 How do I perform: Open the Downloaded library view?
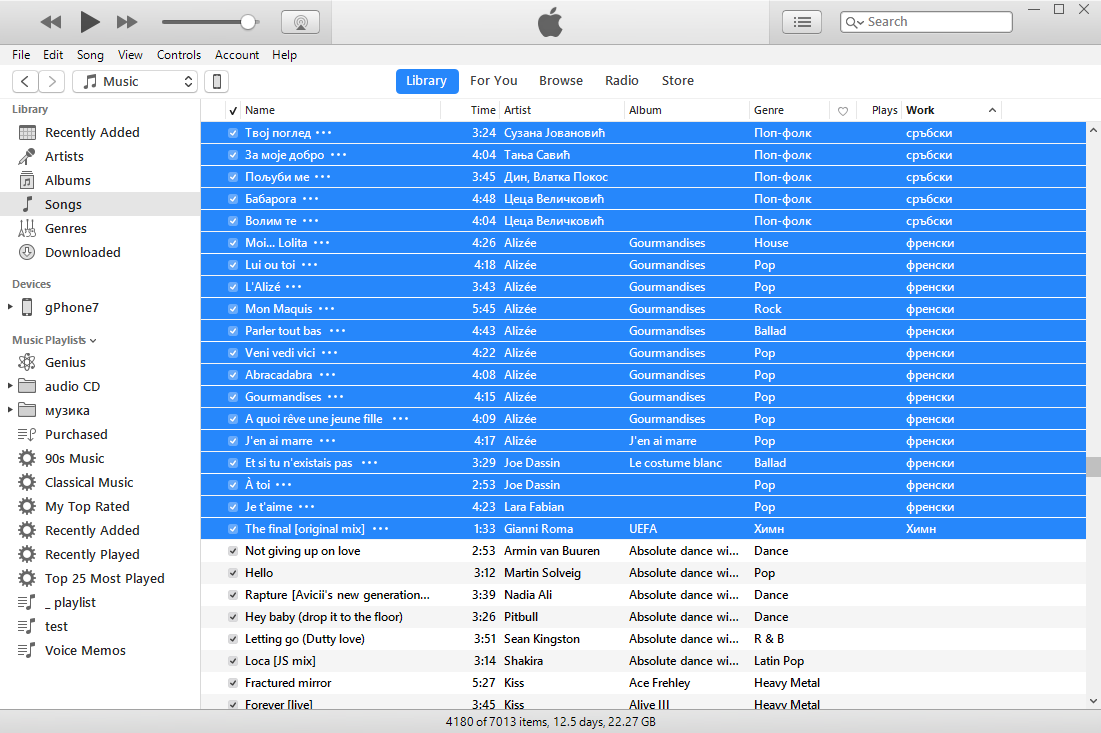(82, 252)
